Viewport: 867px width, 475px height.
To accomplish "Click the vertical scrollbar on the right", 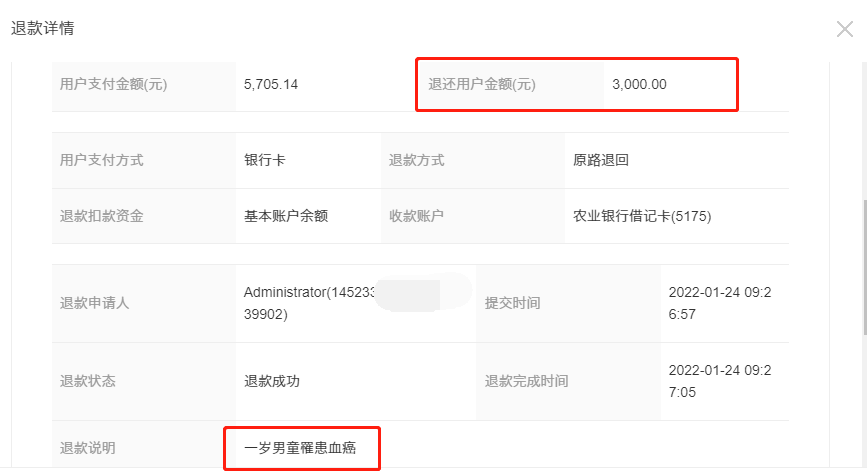I will tap(864, 267).
